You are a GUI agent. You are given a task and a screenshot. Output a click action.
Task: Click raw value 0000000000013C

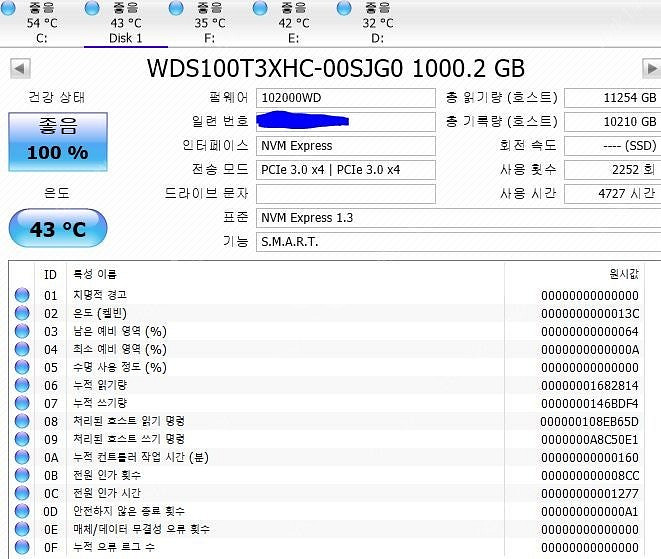[x=590, y=314]
